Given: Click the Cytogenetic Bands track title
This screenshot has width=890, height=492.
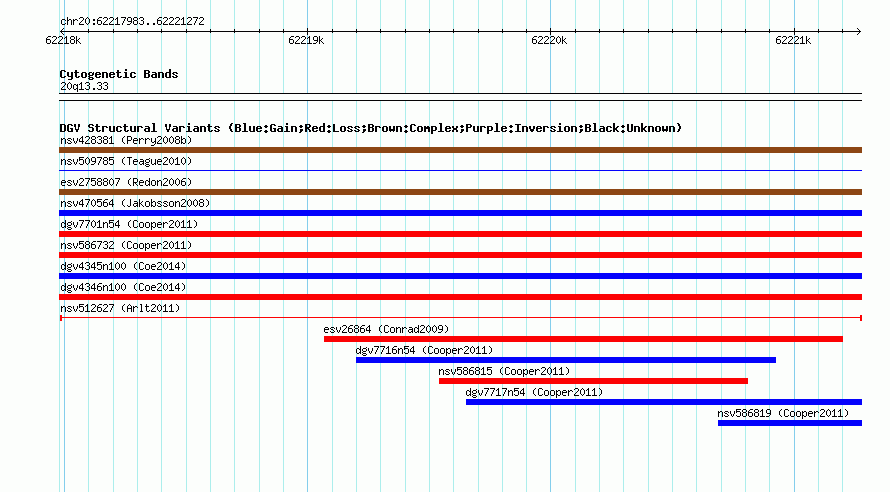Looking at the screenshot, I should click(x=119, y=74).
